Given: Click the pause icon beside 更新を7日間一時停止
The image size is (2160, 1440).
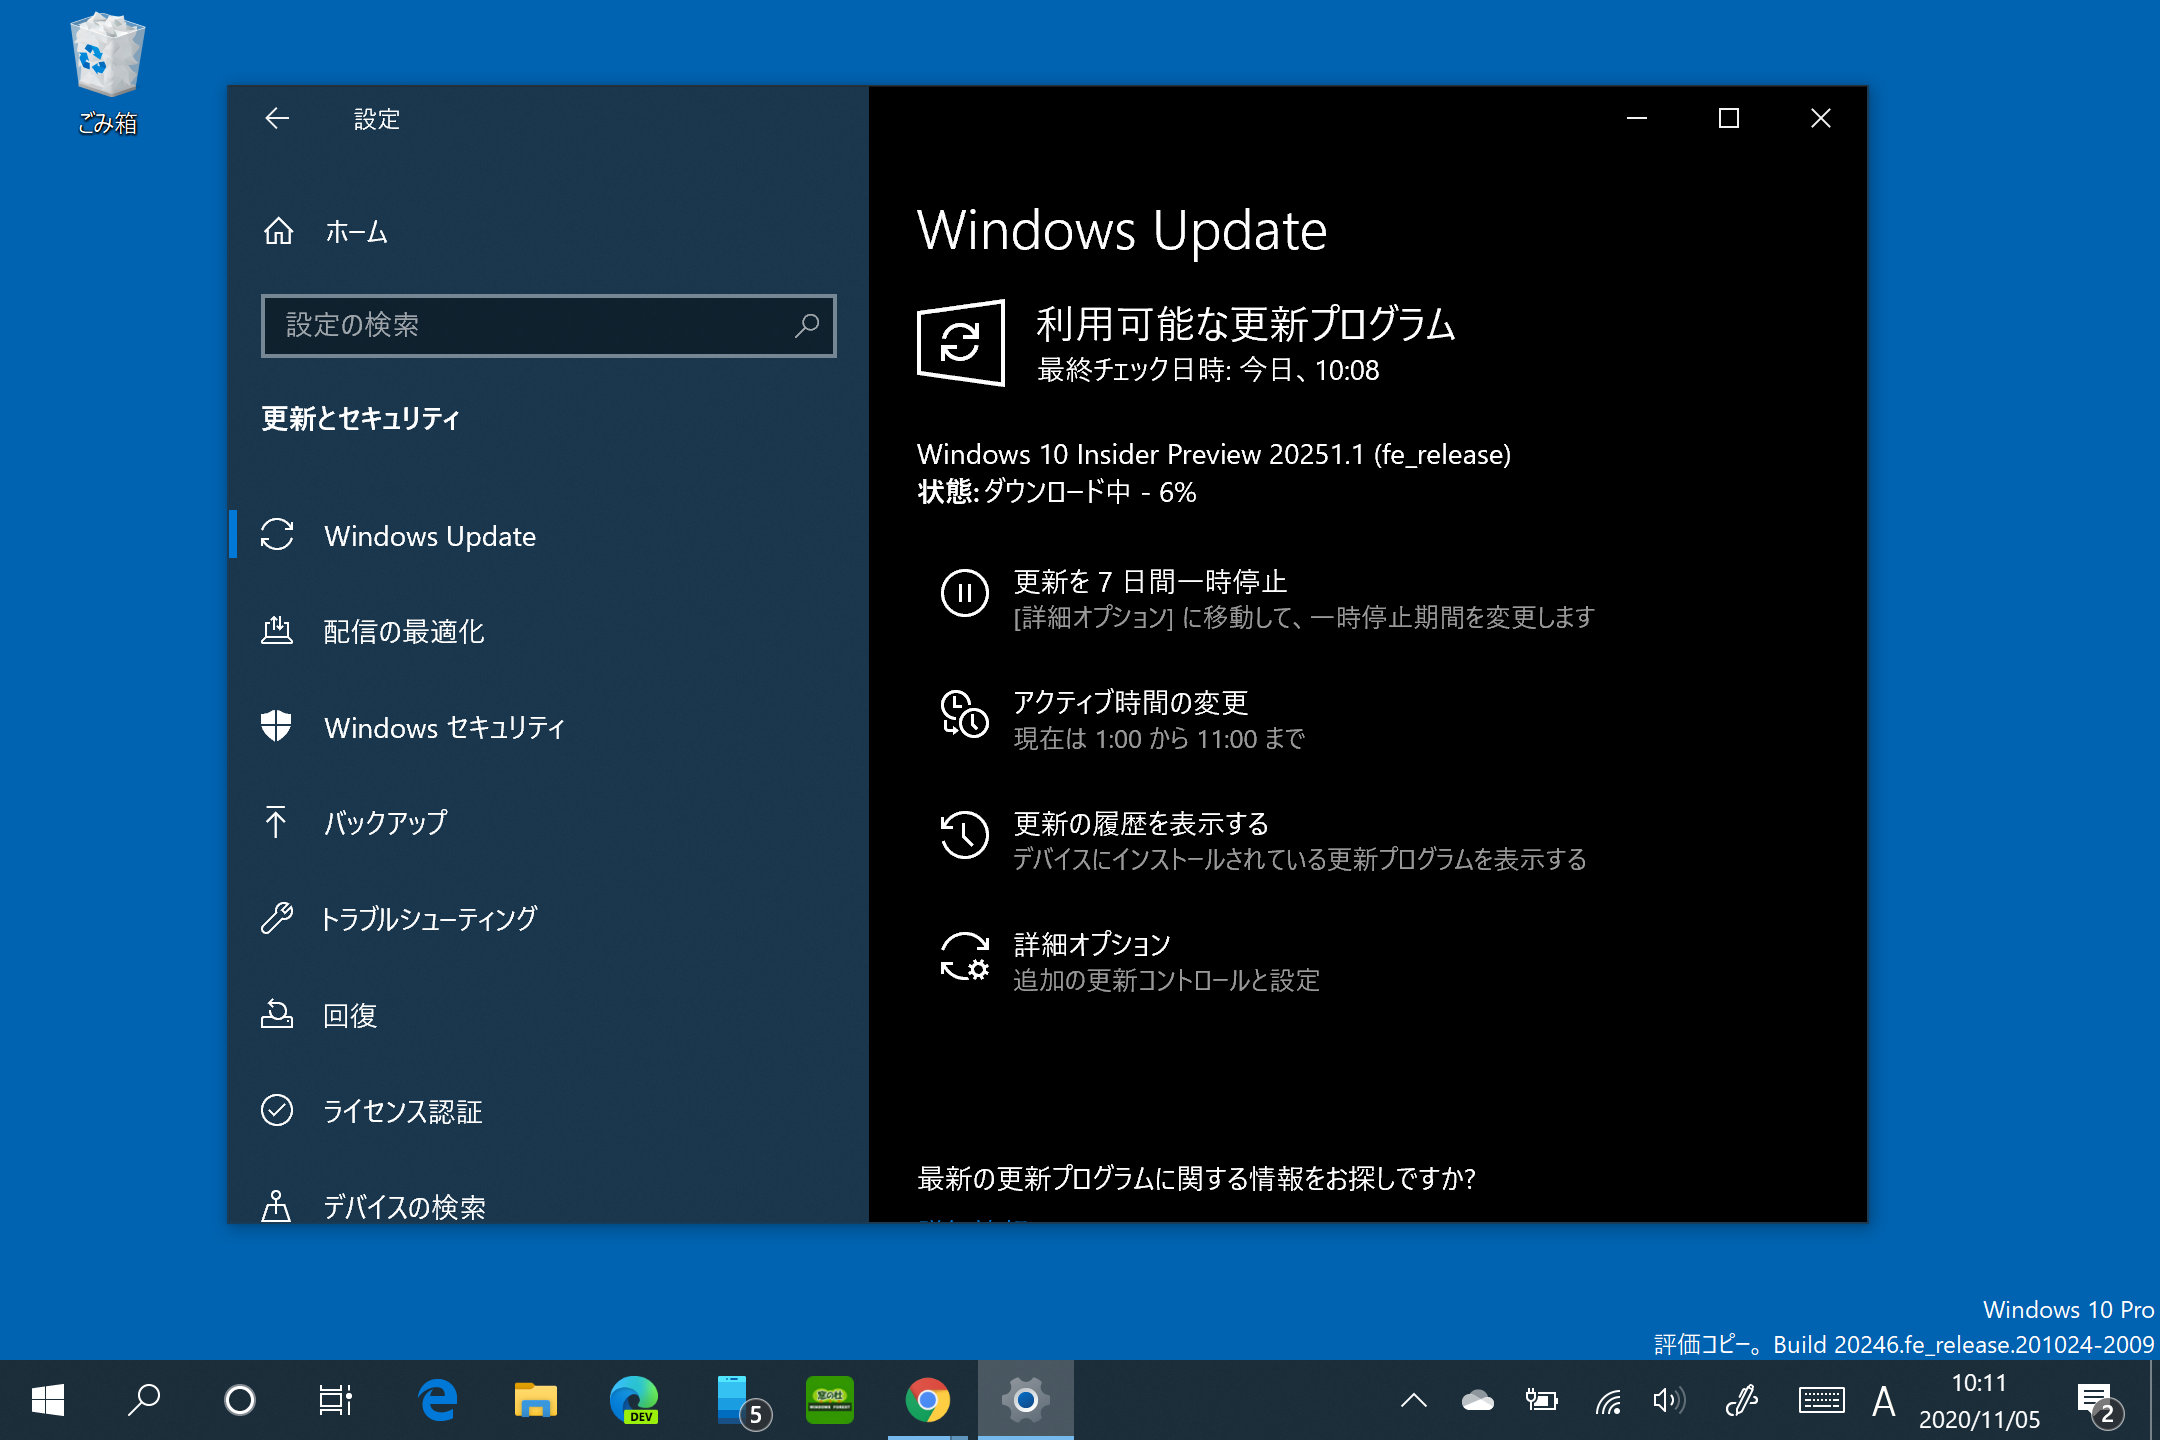Looking at the screenshot, I should 963,593.
